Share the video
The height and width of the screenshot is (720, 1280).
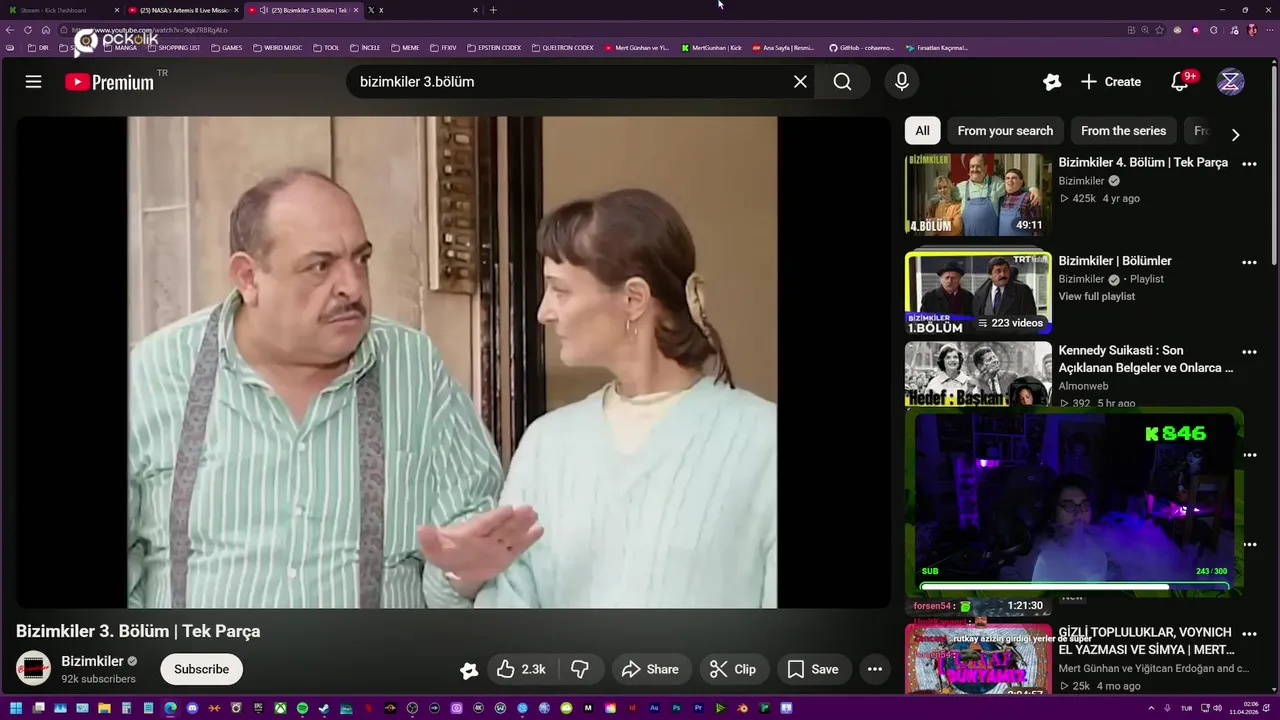click(650, 669)
